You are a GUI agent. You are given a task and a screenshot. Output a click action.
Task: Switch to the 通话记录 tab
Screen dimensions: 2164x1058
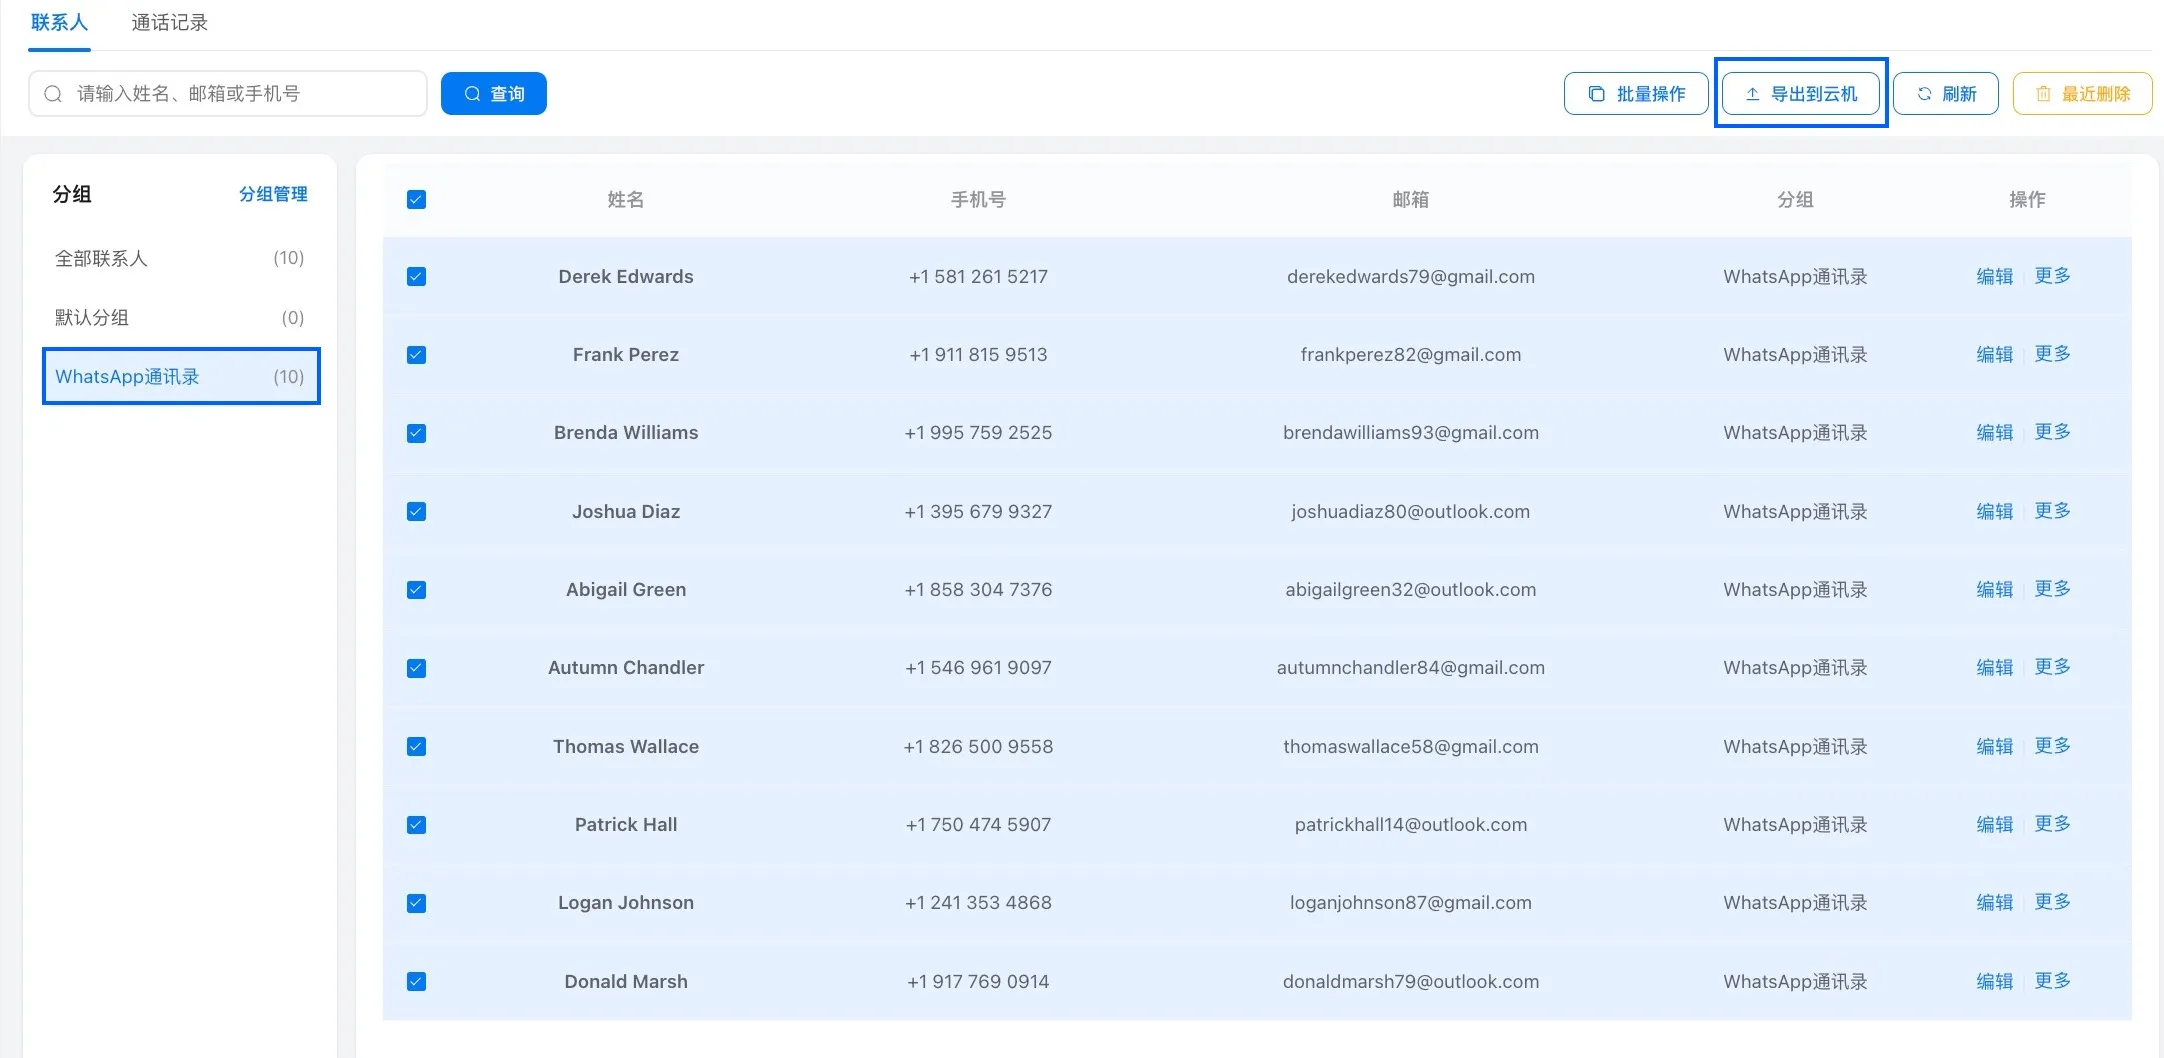coord(169,23)
